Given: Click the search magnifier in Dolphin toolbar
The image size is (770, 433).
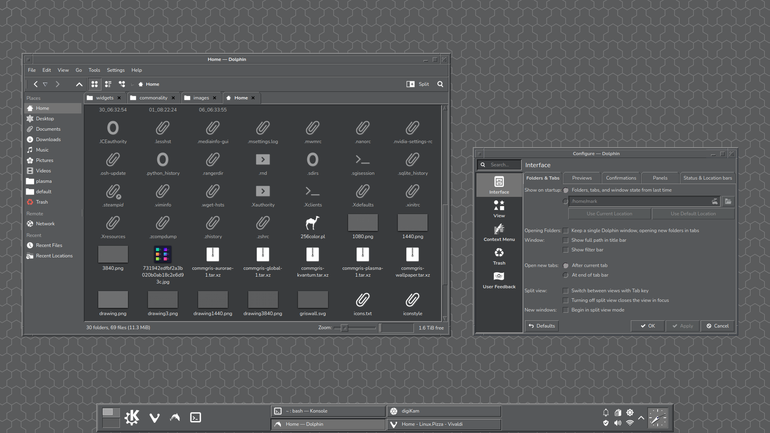Looking at the screenshot, I should 440,84.
